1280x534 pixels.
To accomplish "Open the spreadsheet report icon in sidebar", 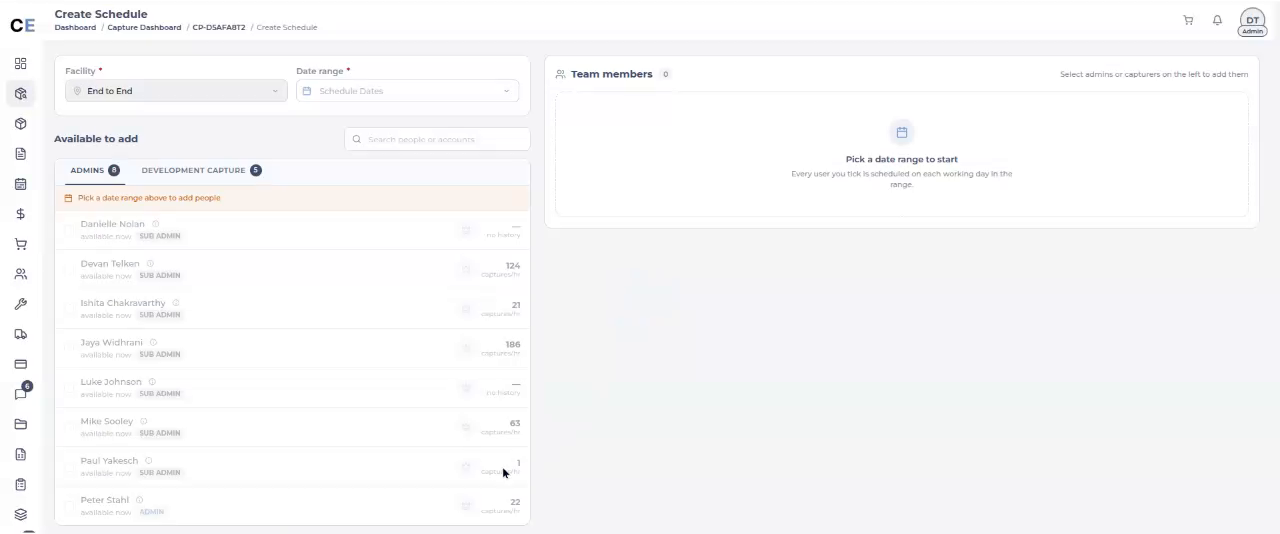I will pyautogui.click(x=20, y=454).
